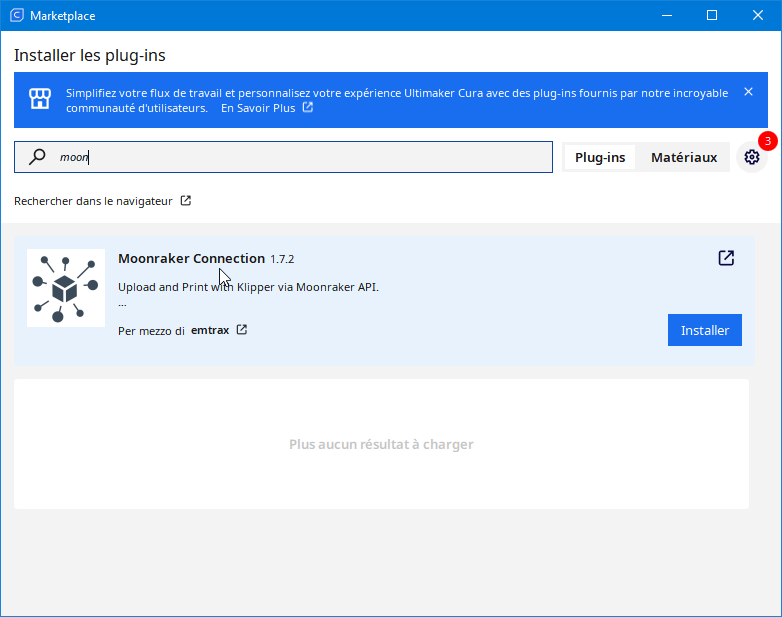
Task: Click the Cura logo in title bar
Action: pos(17,15)
